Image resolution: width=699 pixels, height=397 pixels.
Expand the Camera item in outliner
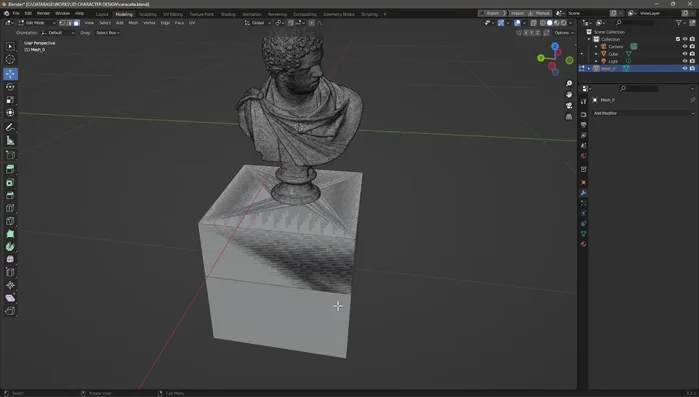[596, 46]
